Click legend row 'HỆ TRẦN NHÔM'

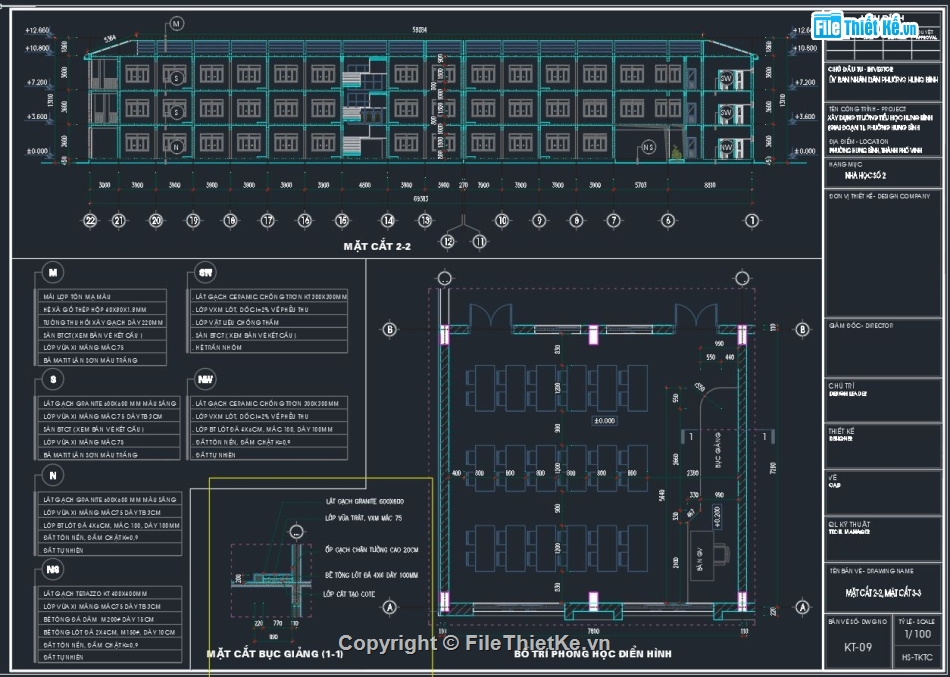pyautogui.click(x=268, y=348)
